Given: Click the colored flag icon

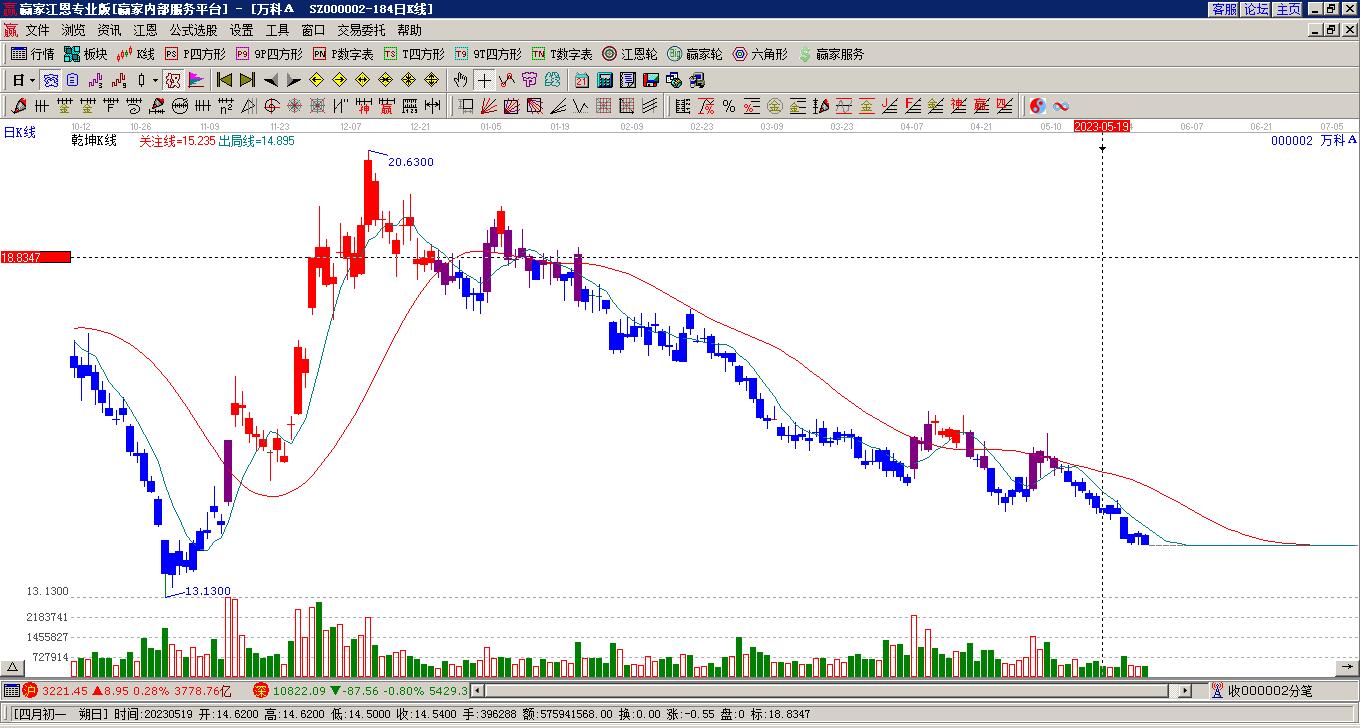Looking at the screenshot, I should pyautogui.click(x=195, y=80).
